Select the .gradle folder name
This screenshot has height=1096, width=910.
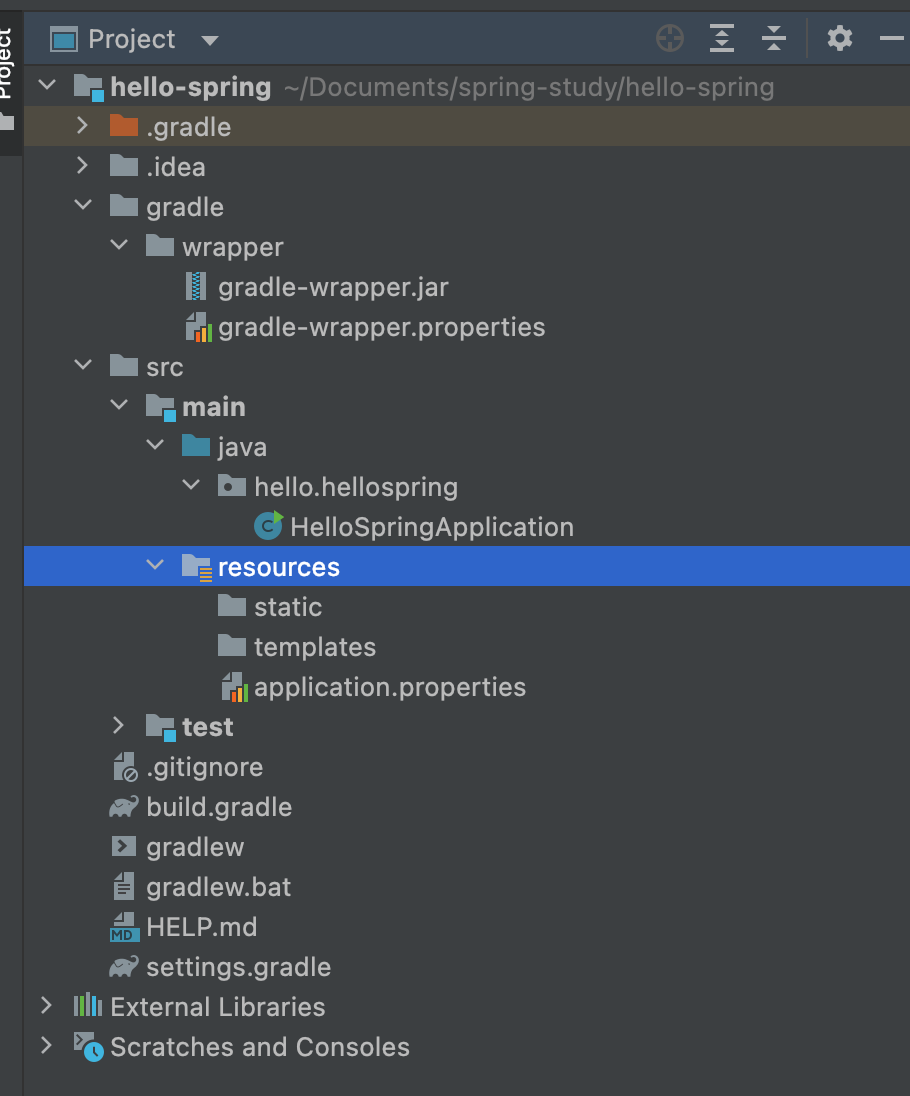[x=189, y=127]
